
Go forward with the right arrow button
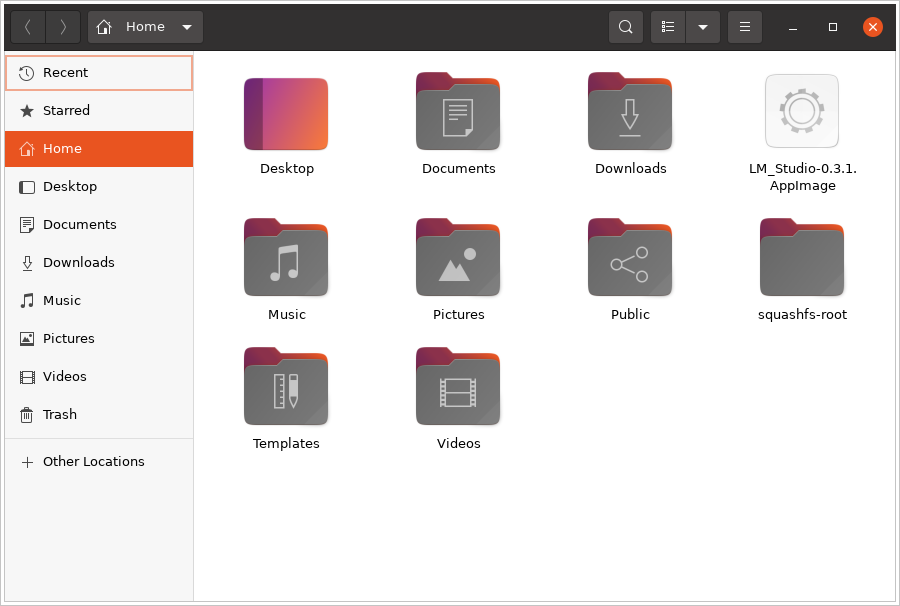[x=63, y=27]
